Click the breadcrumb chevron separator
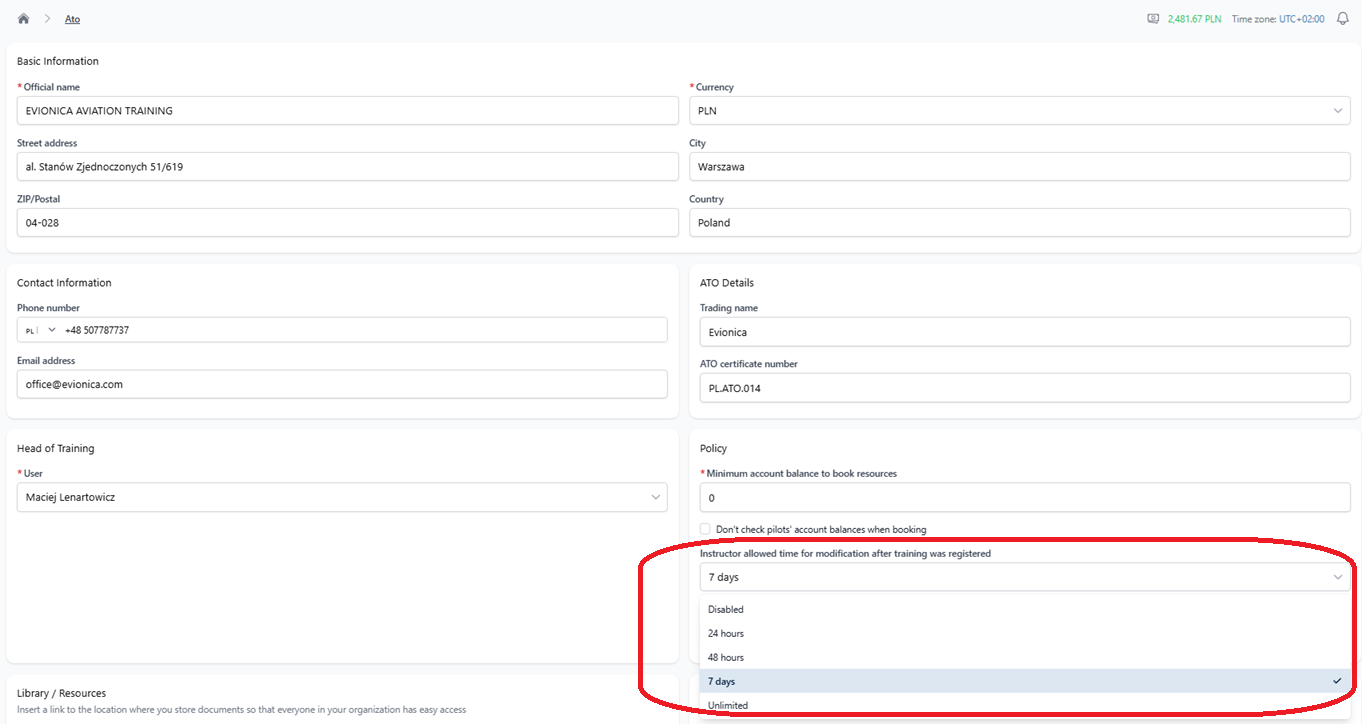The width and height of the screenshot is (1362, 724). tap(47, 19)
